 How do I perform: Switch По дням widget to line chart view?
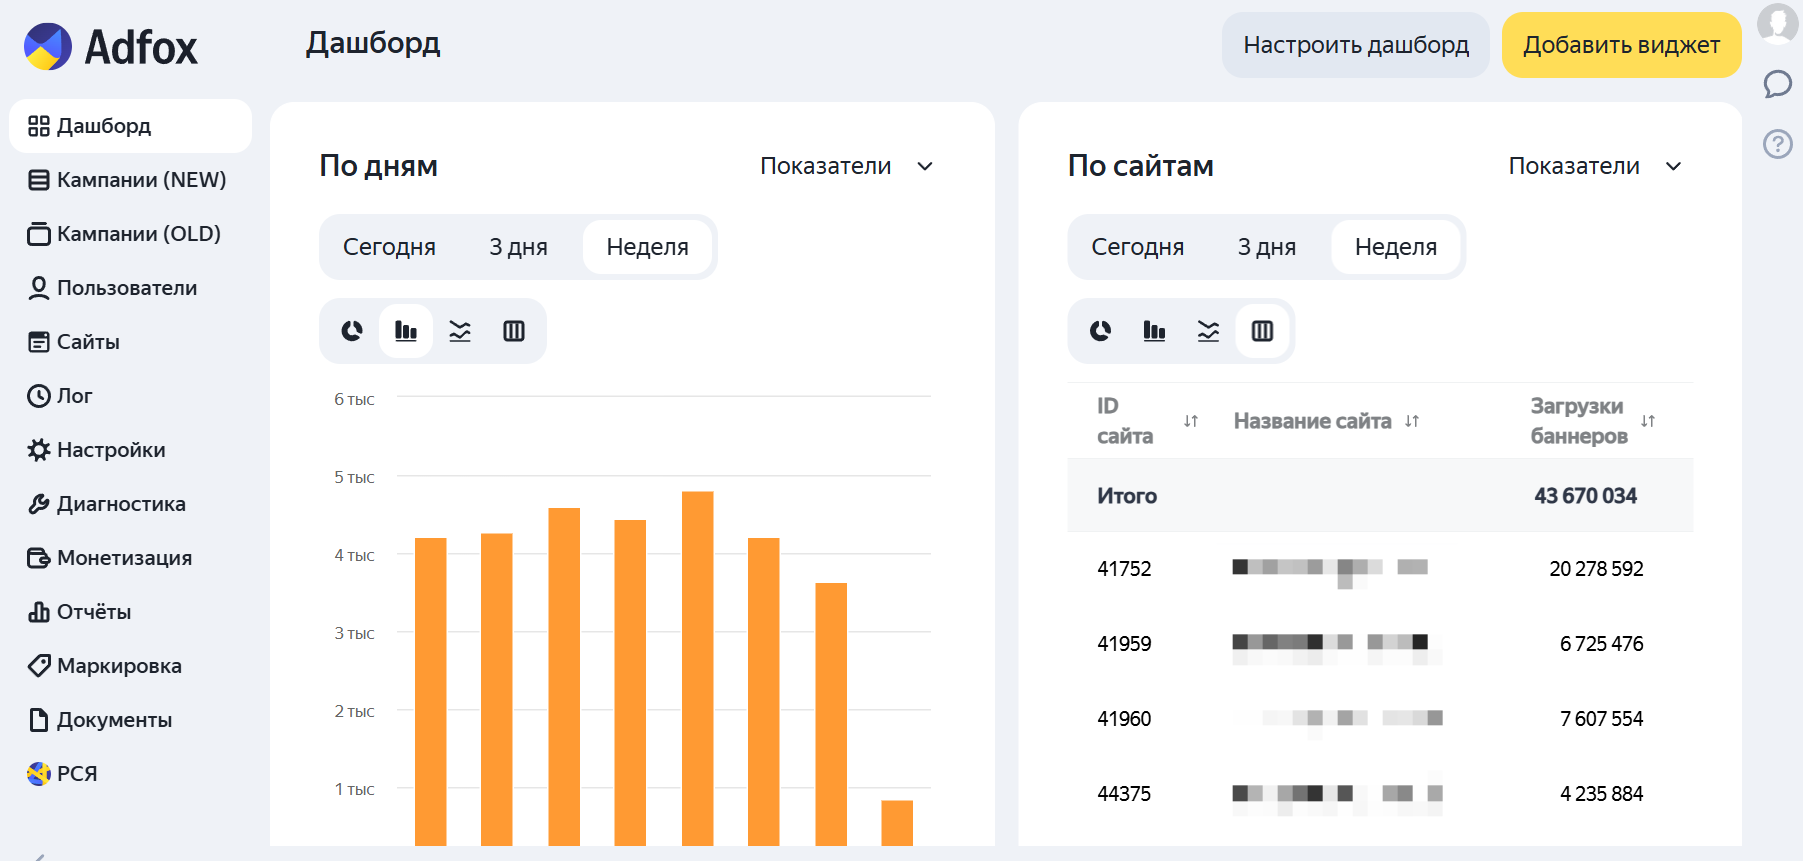click(460, 331)
